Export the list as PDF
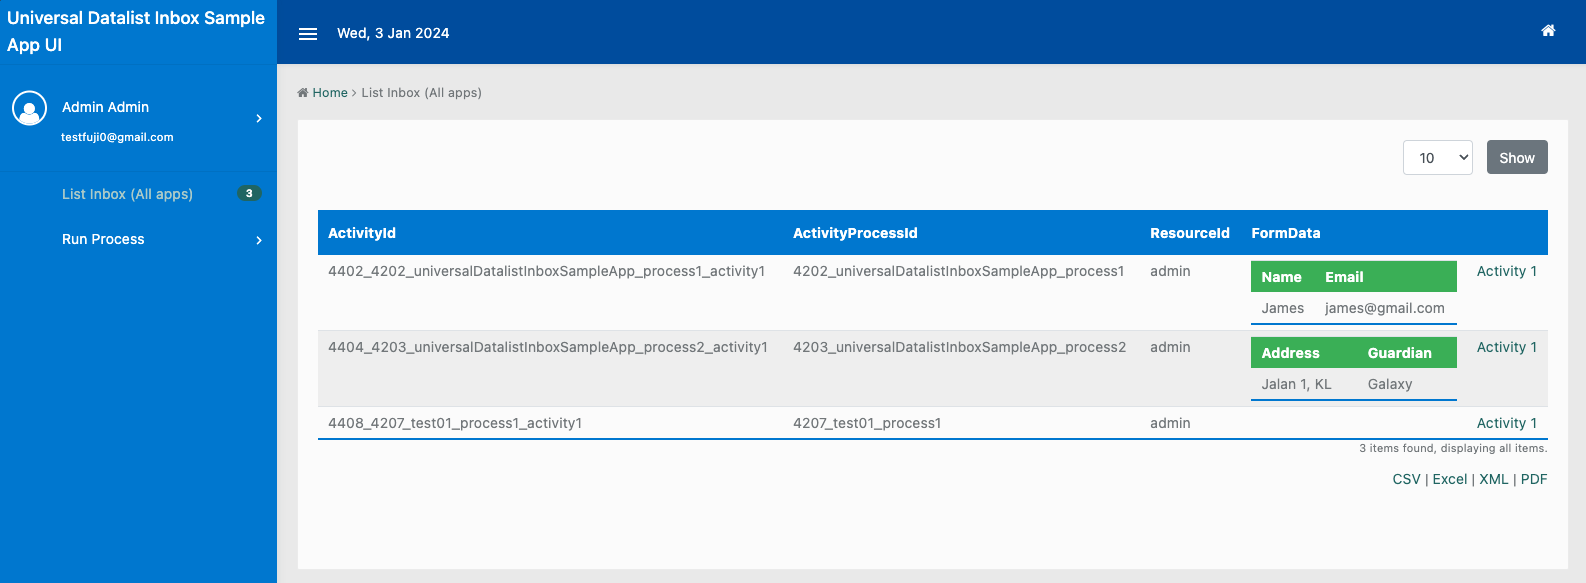Screen dimensions: 1586x583 tap(1533, 479)
